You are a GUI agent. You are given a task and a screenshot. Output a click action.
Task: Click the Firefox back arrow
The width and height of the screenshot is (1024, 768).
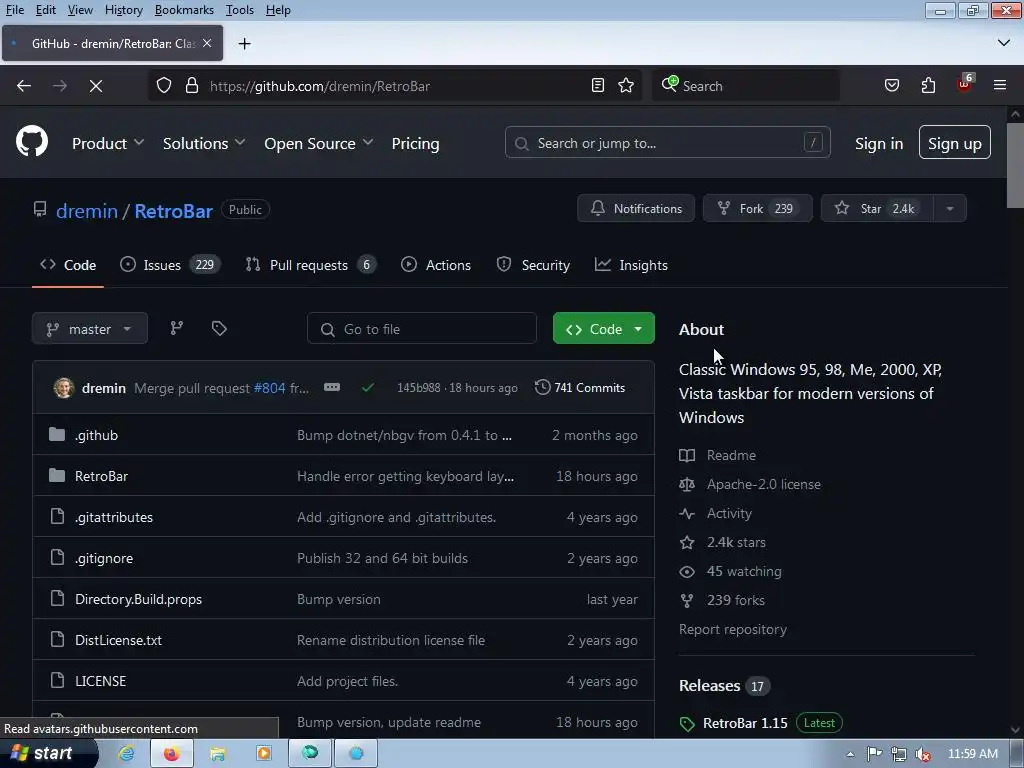pyautogui.click(x=24, y=86)
